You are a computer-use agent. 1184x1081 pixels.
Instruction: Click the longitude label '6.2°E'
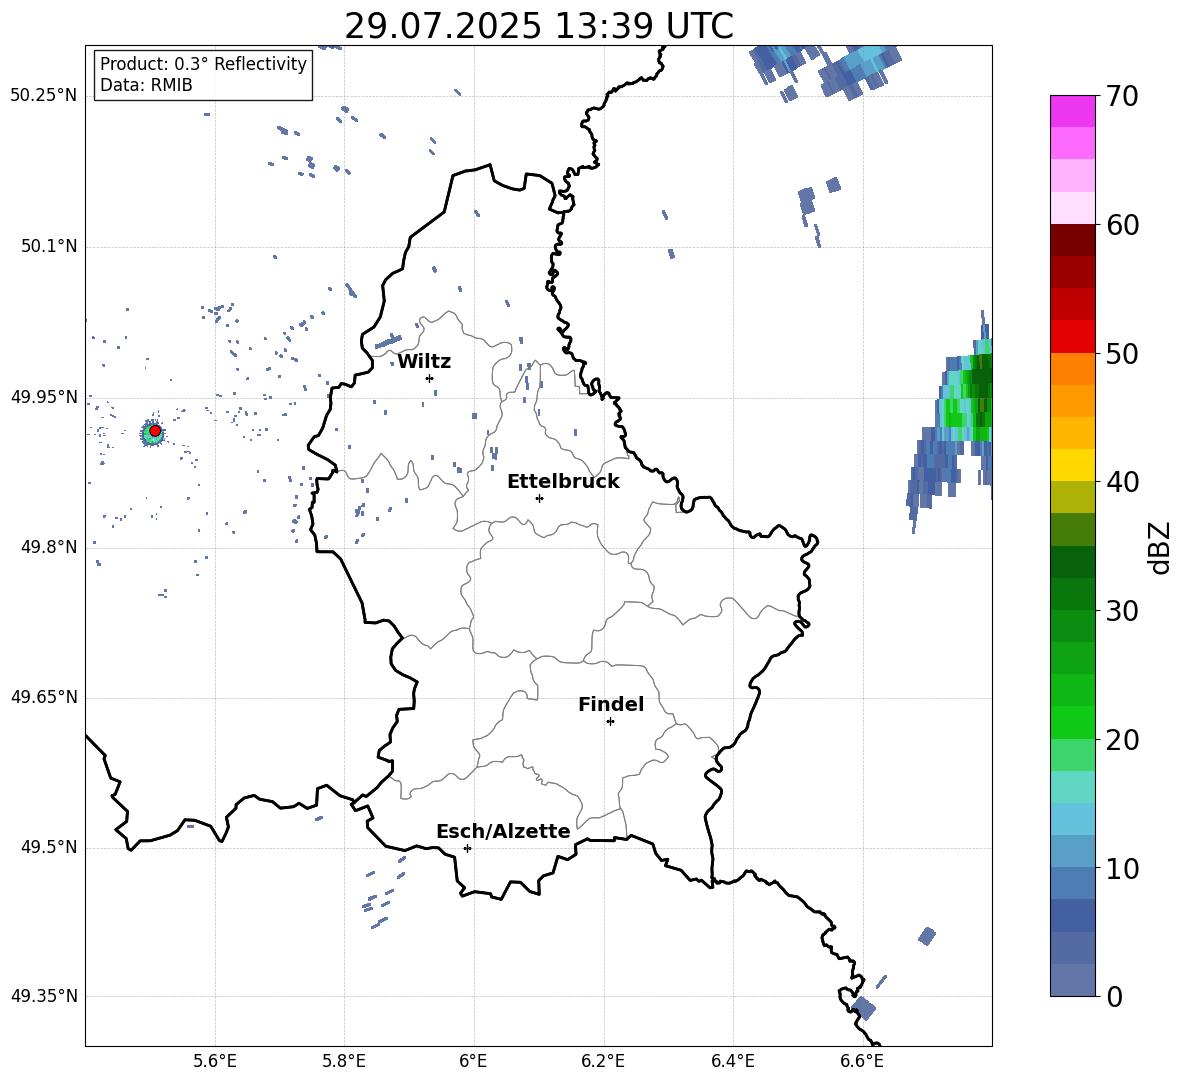point(603,1061)
